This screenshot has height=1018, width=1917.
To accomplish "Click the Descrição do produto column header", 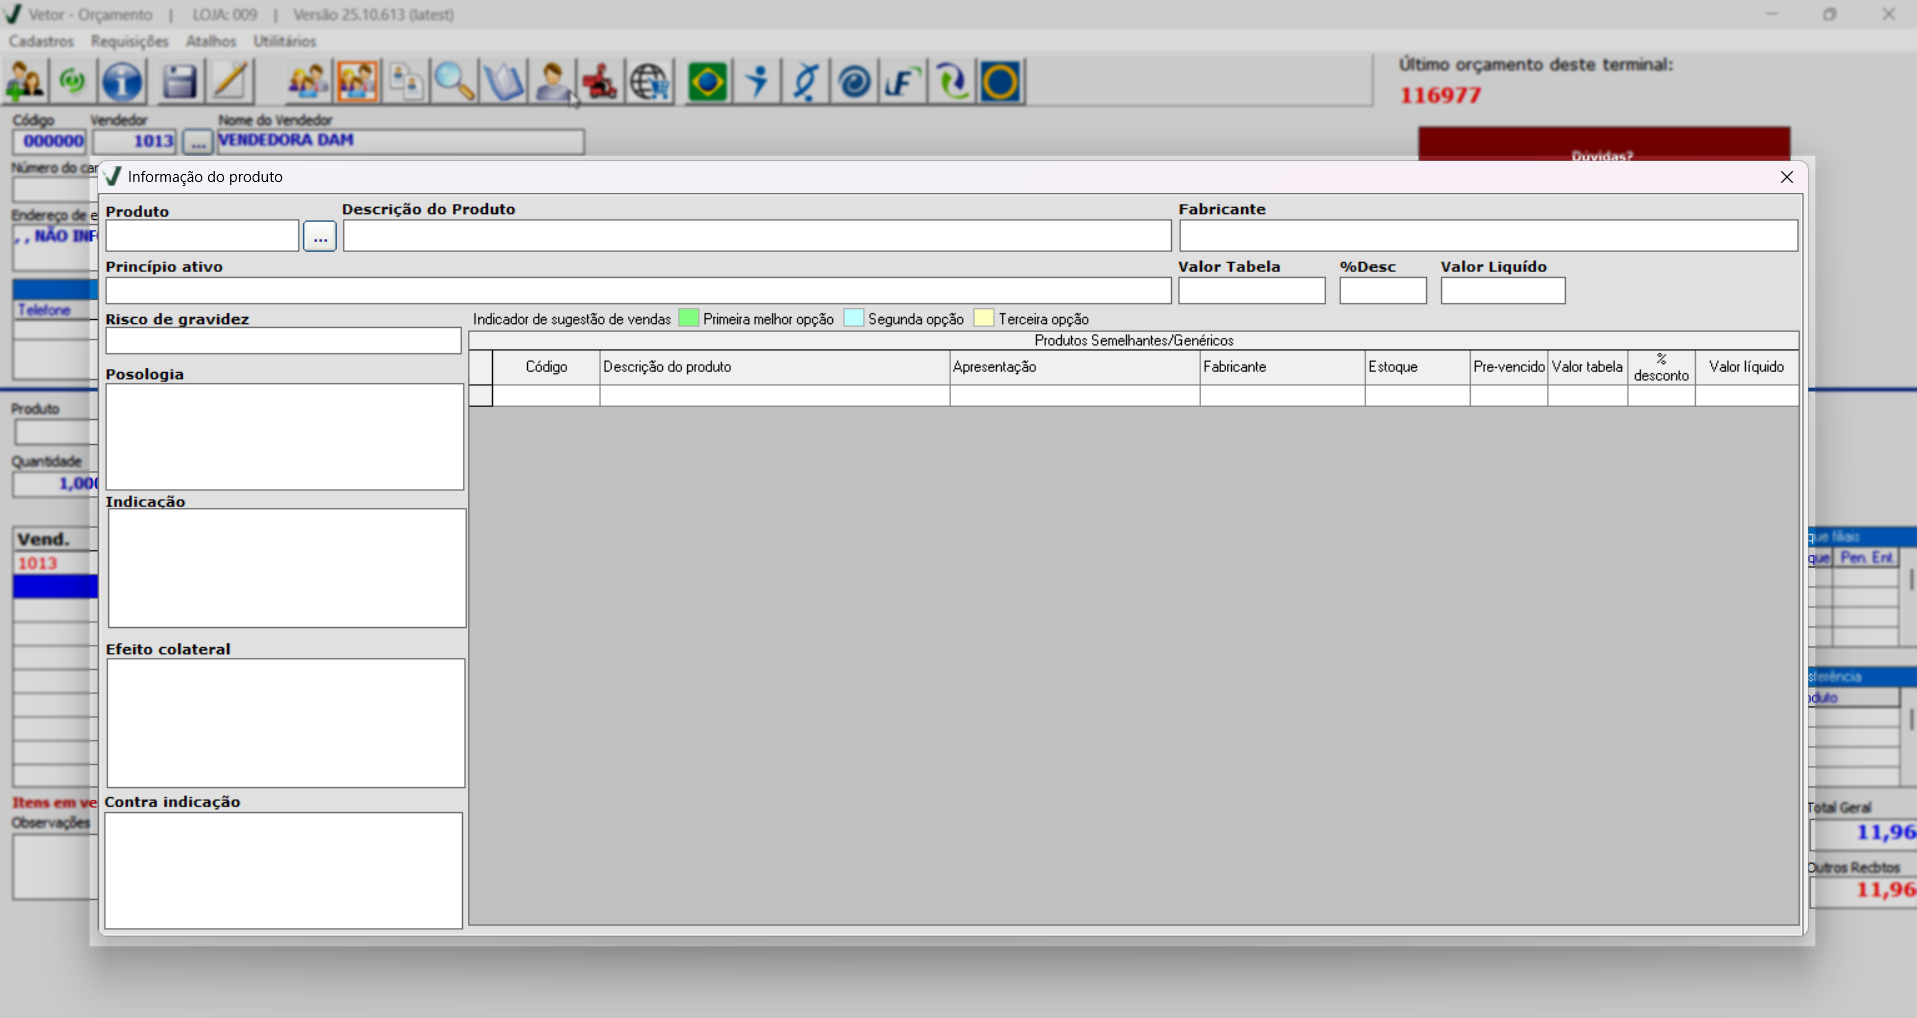I will 773,367.
